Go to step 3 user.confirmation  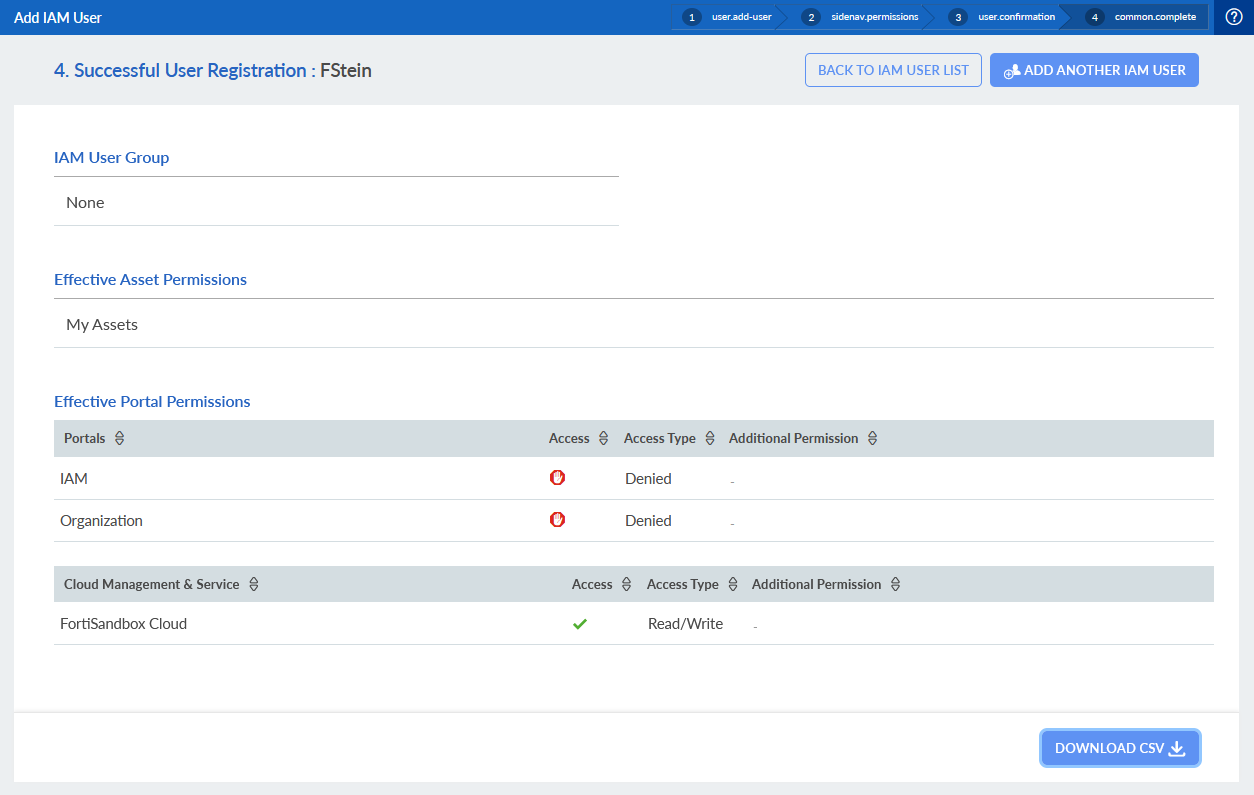1004,17
